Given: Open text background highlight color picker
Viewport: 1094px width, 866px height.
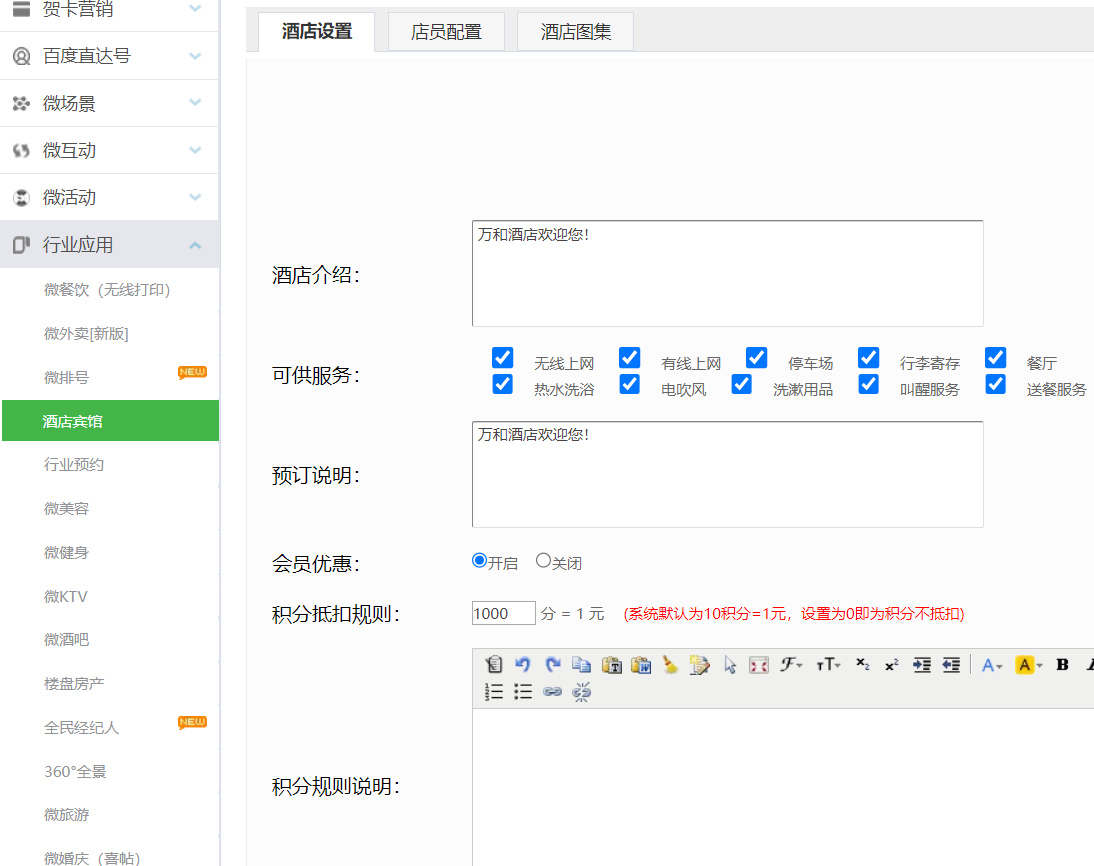Looking at the screenshot, I should point(1029,664).
